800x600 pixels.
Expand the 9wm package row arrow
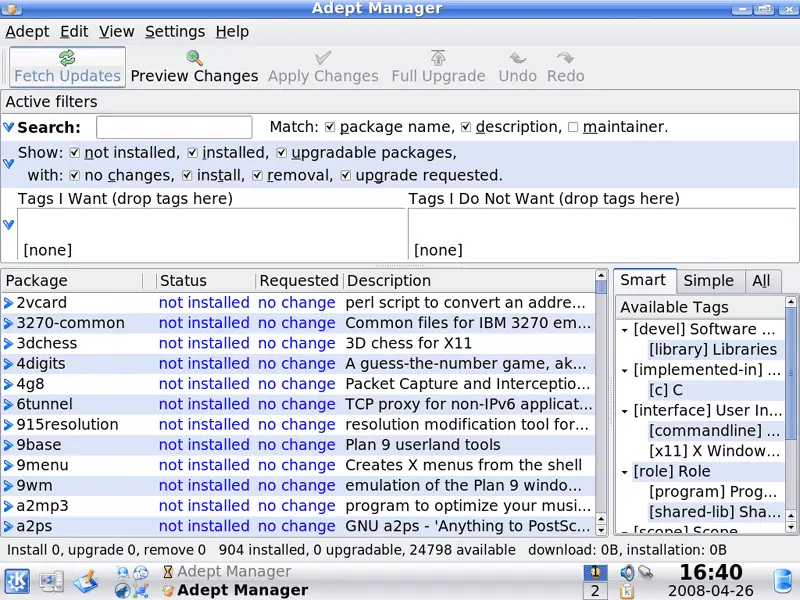click(8, 486)
